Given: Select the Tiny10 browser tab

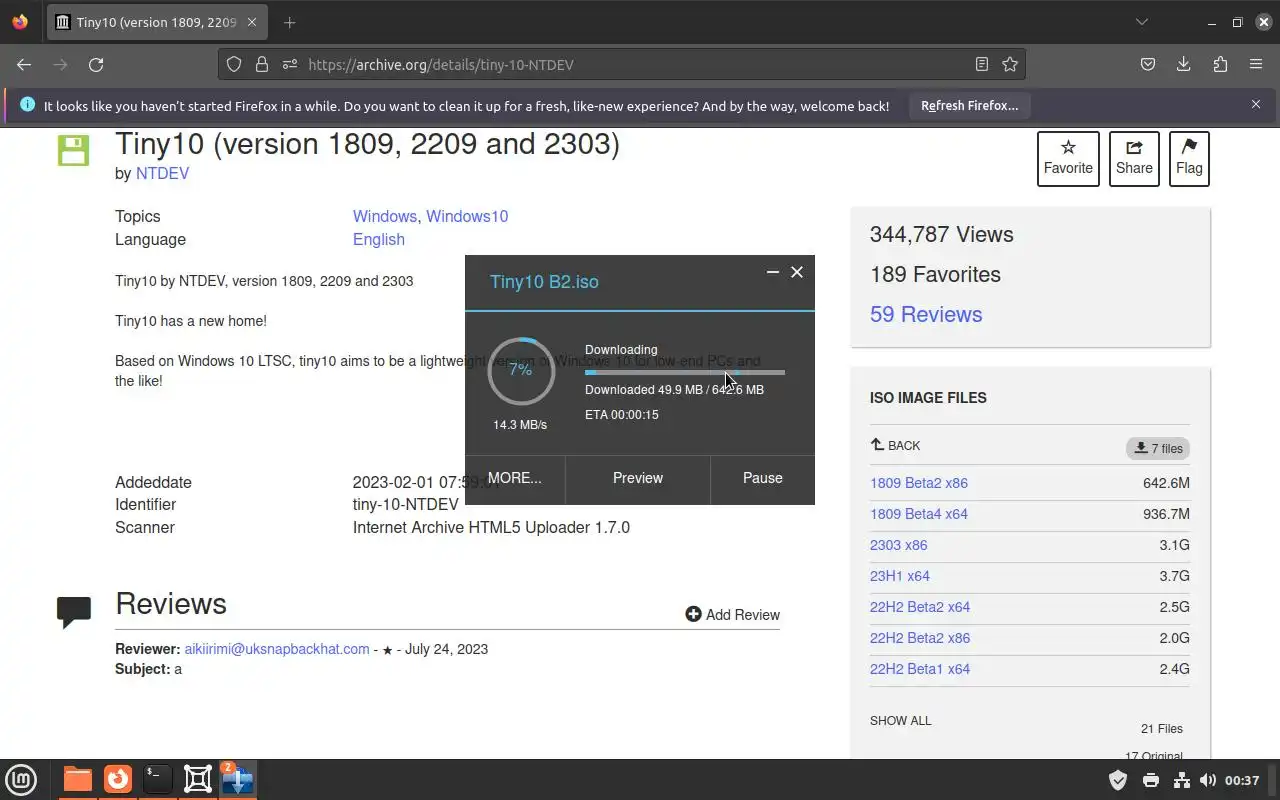Looking at the screenshot, I should point(156,22).
